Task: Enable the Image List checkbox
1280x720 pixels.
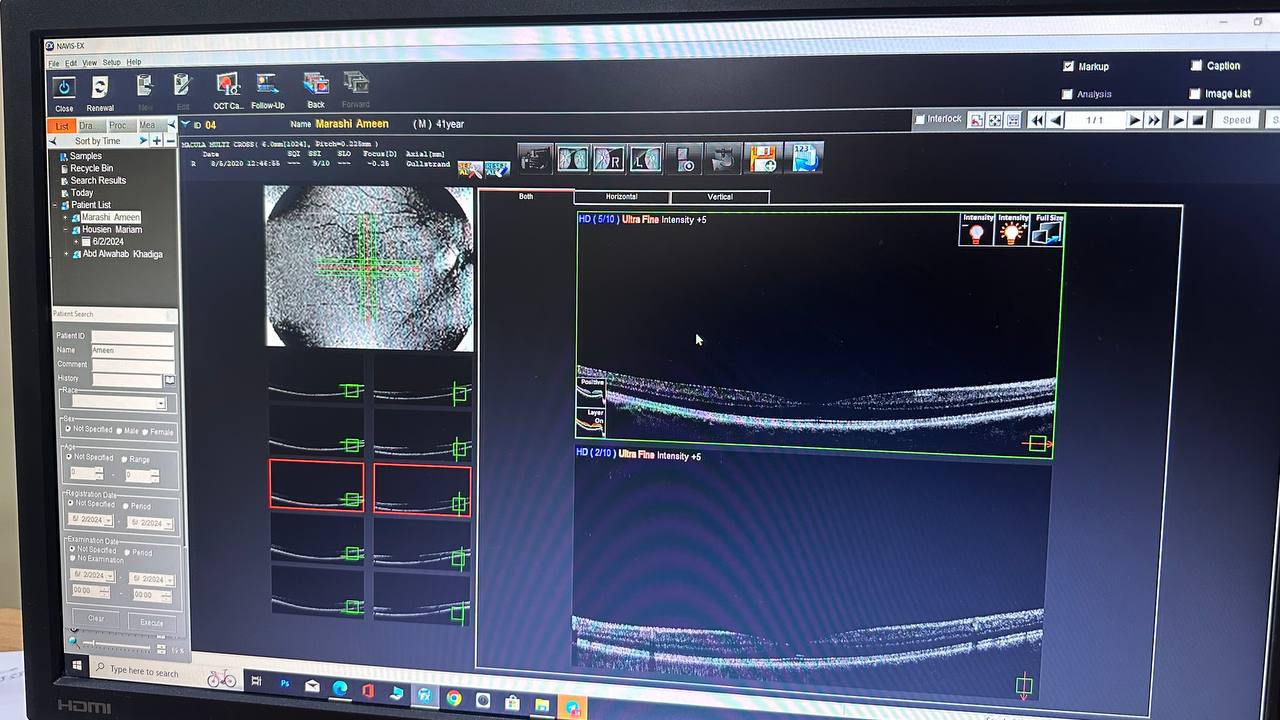Action: 1196,93
